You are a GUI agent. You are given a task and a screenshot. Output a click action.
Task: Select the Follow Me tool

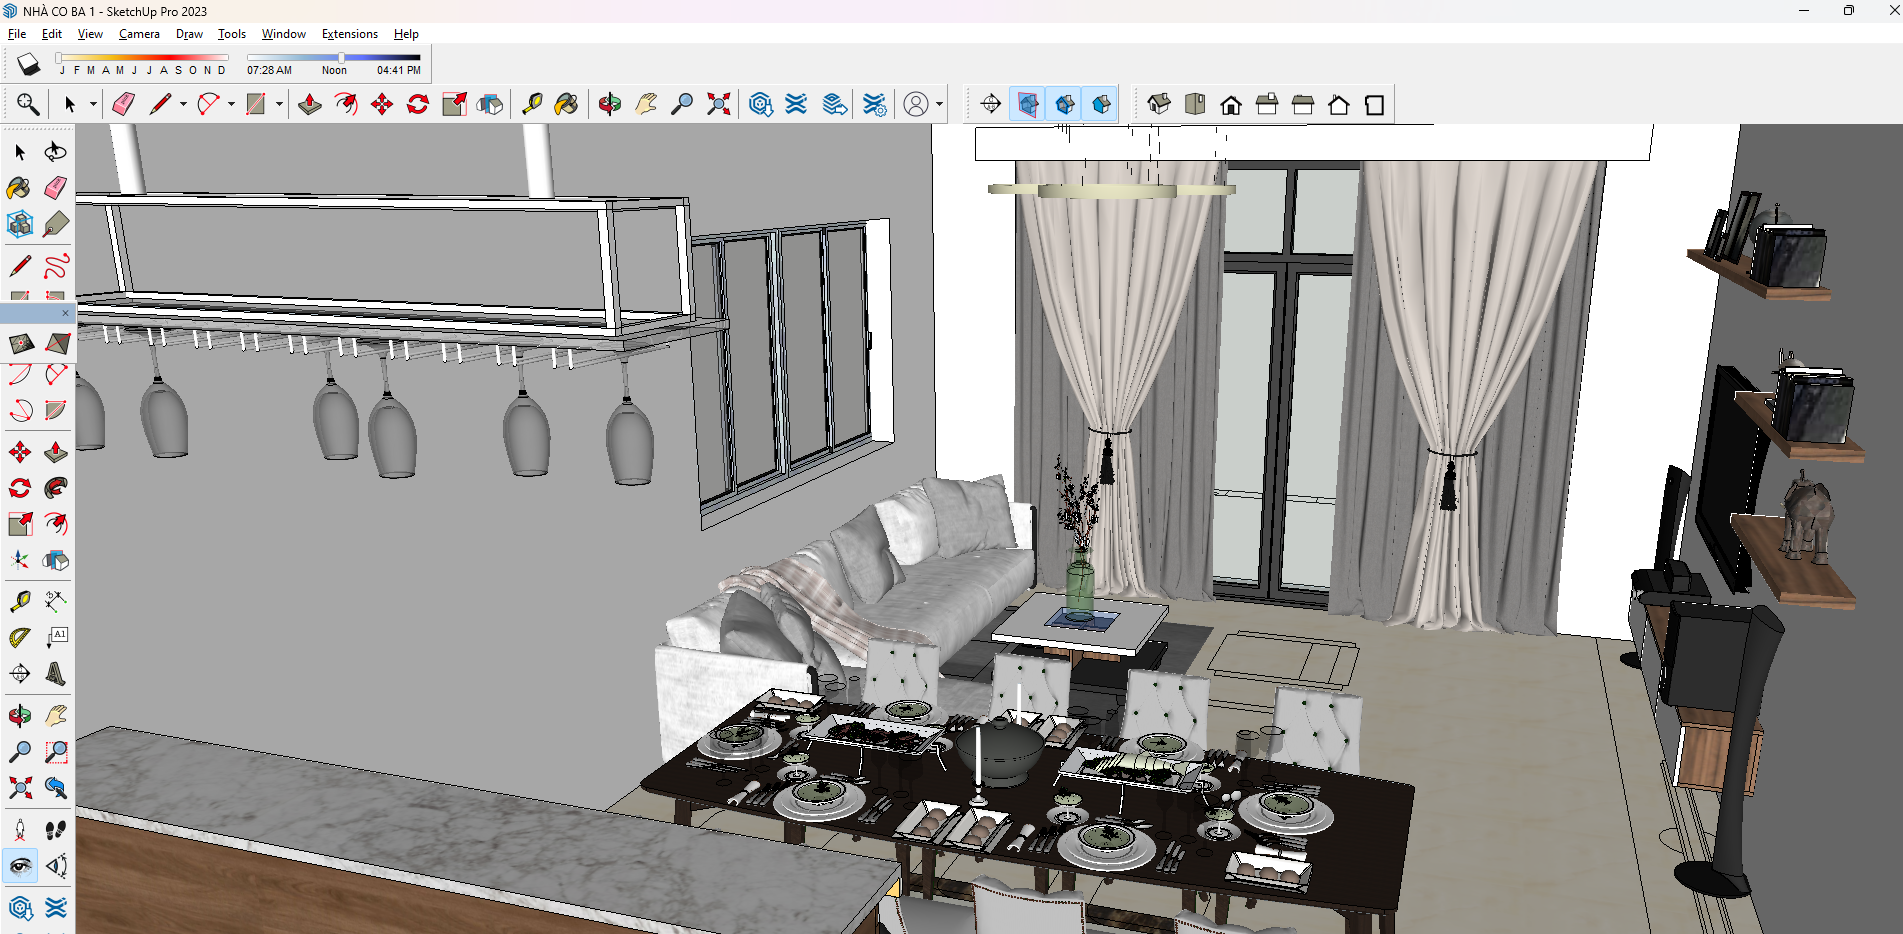(x=56, y=488)
